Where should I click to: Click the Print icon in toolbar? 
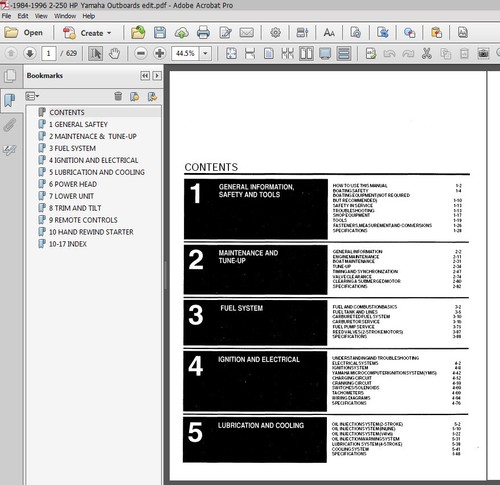click(203, 33)
